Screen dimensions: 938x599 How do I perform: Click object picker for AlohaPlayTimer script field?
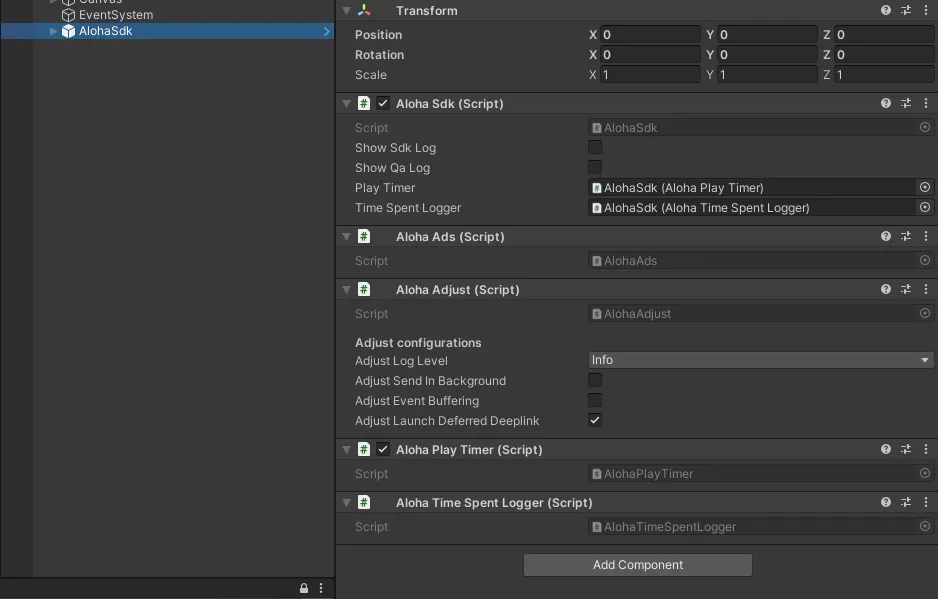pyautogui.click(x=925, y=473)
